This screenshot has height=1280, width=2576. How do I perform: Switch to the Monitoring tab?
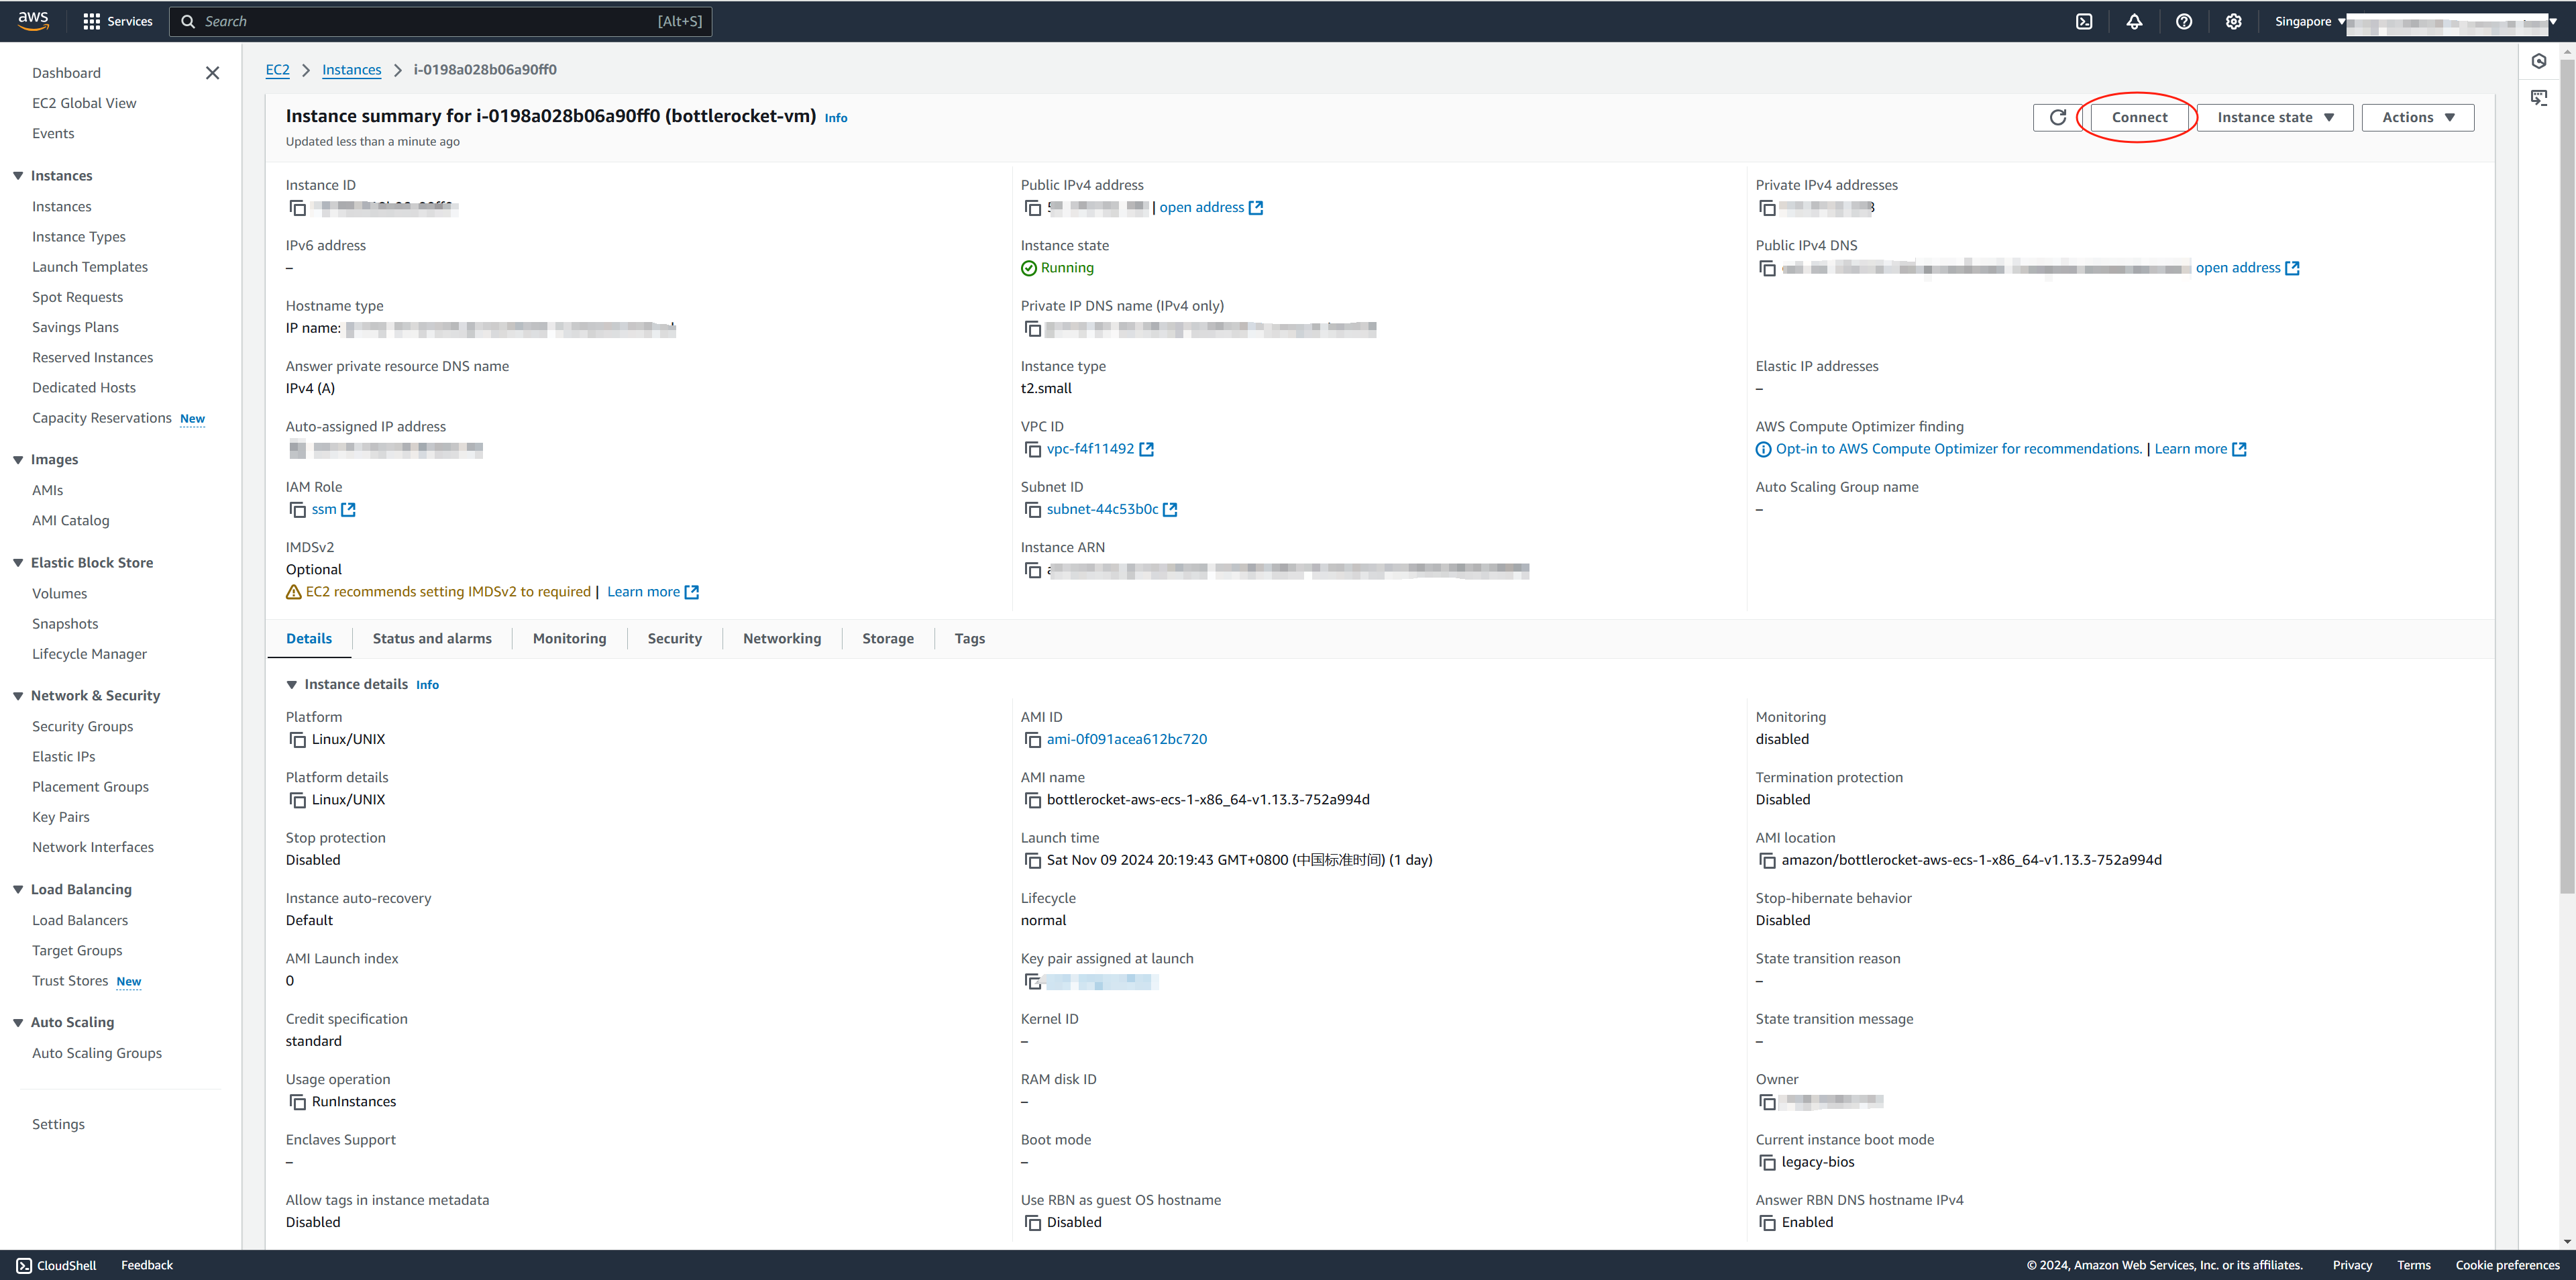click(x=569, y=639)
